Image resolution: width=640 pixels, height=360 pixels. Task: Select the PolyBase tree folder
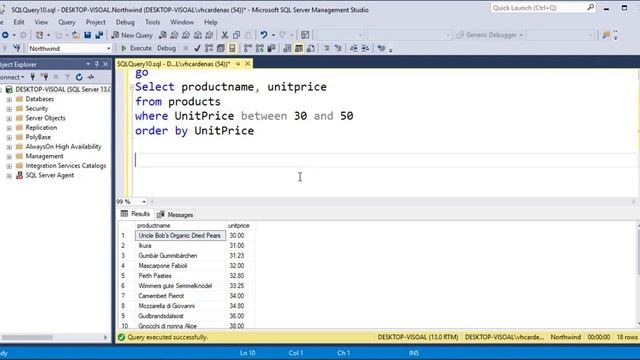click(38, 137)
